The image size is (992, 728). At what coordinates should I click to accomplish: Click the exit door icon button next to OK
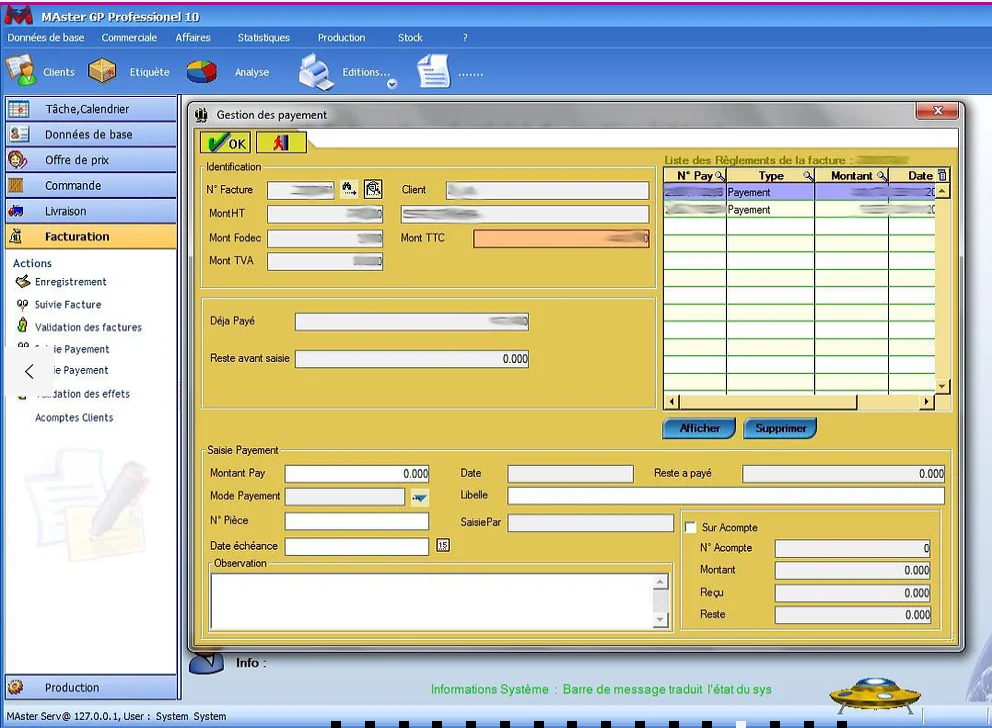click(281, 143)
